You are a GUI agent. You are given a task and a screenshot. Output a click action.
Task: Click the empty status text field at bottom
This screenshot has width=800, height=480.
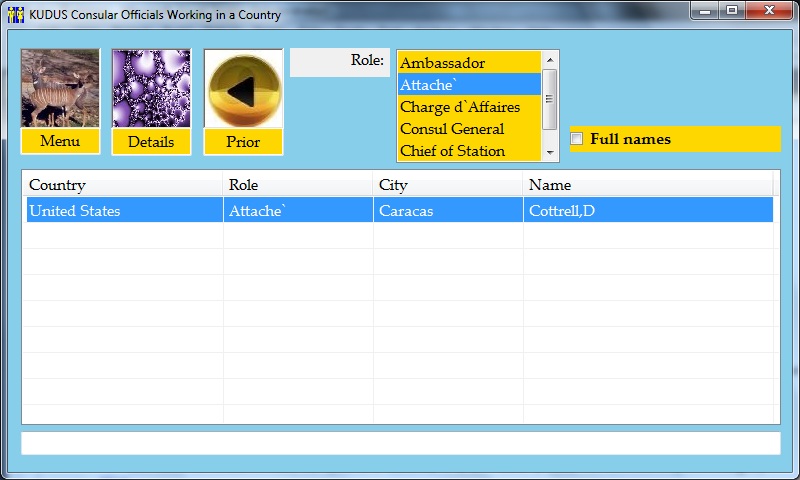pyautogui.click(x=400, y=443)
